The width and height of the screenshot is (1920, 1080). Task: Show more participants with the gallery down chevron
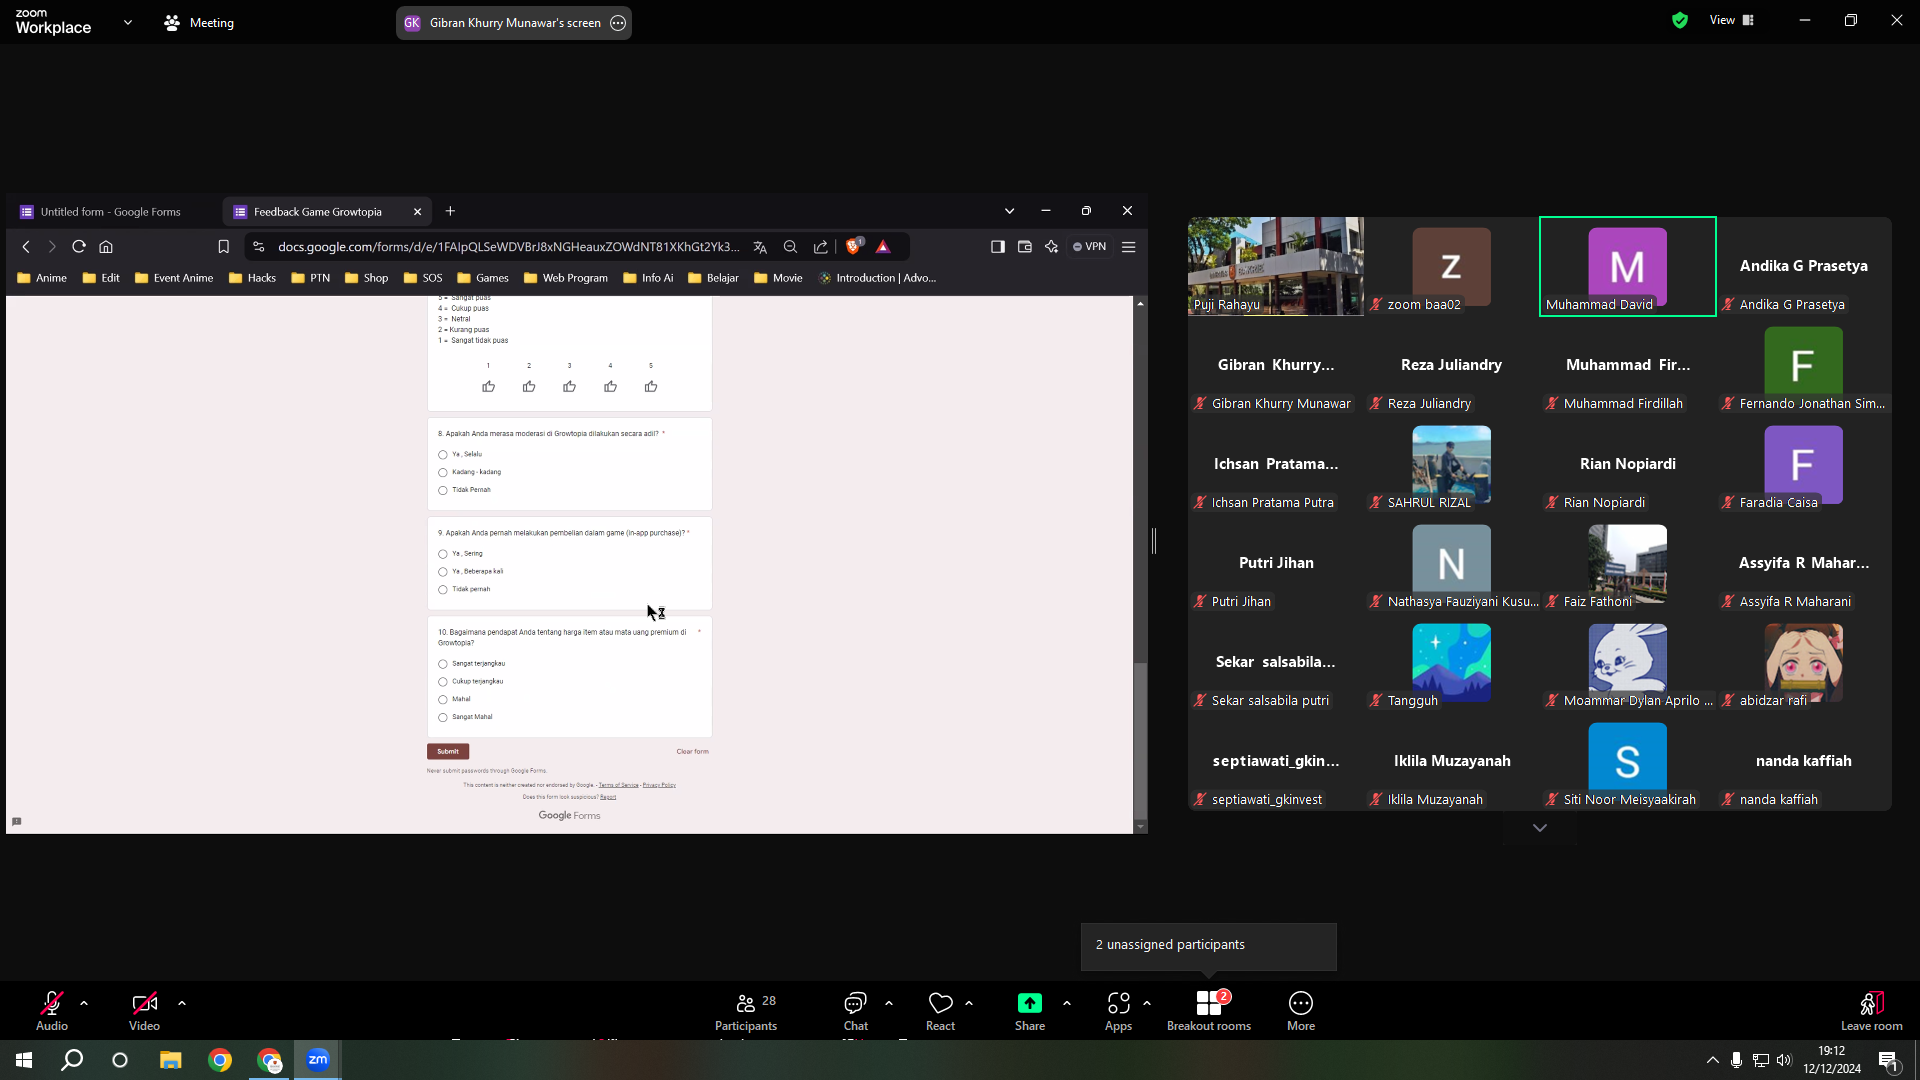(1540, 828)
